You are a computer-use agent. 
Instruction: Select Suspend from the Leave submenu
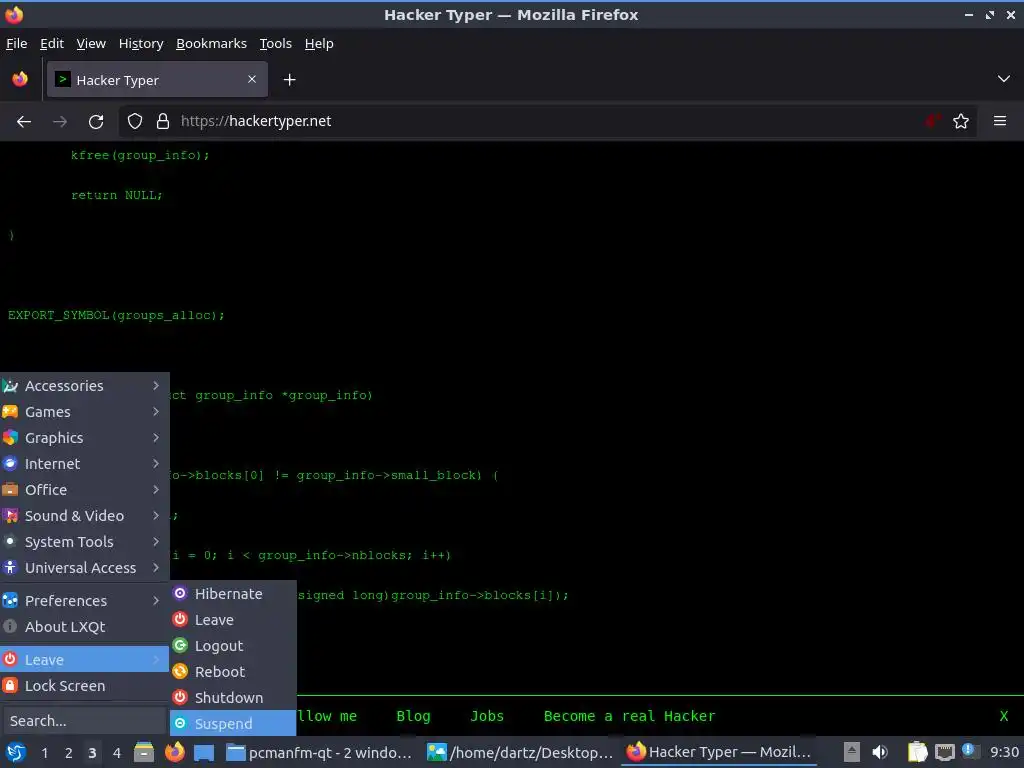click(x=233, y=724)
